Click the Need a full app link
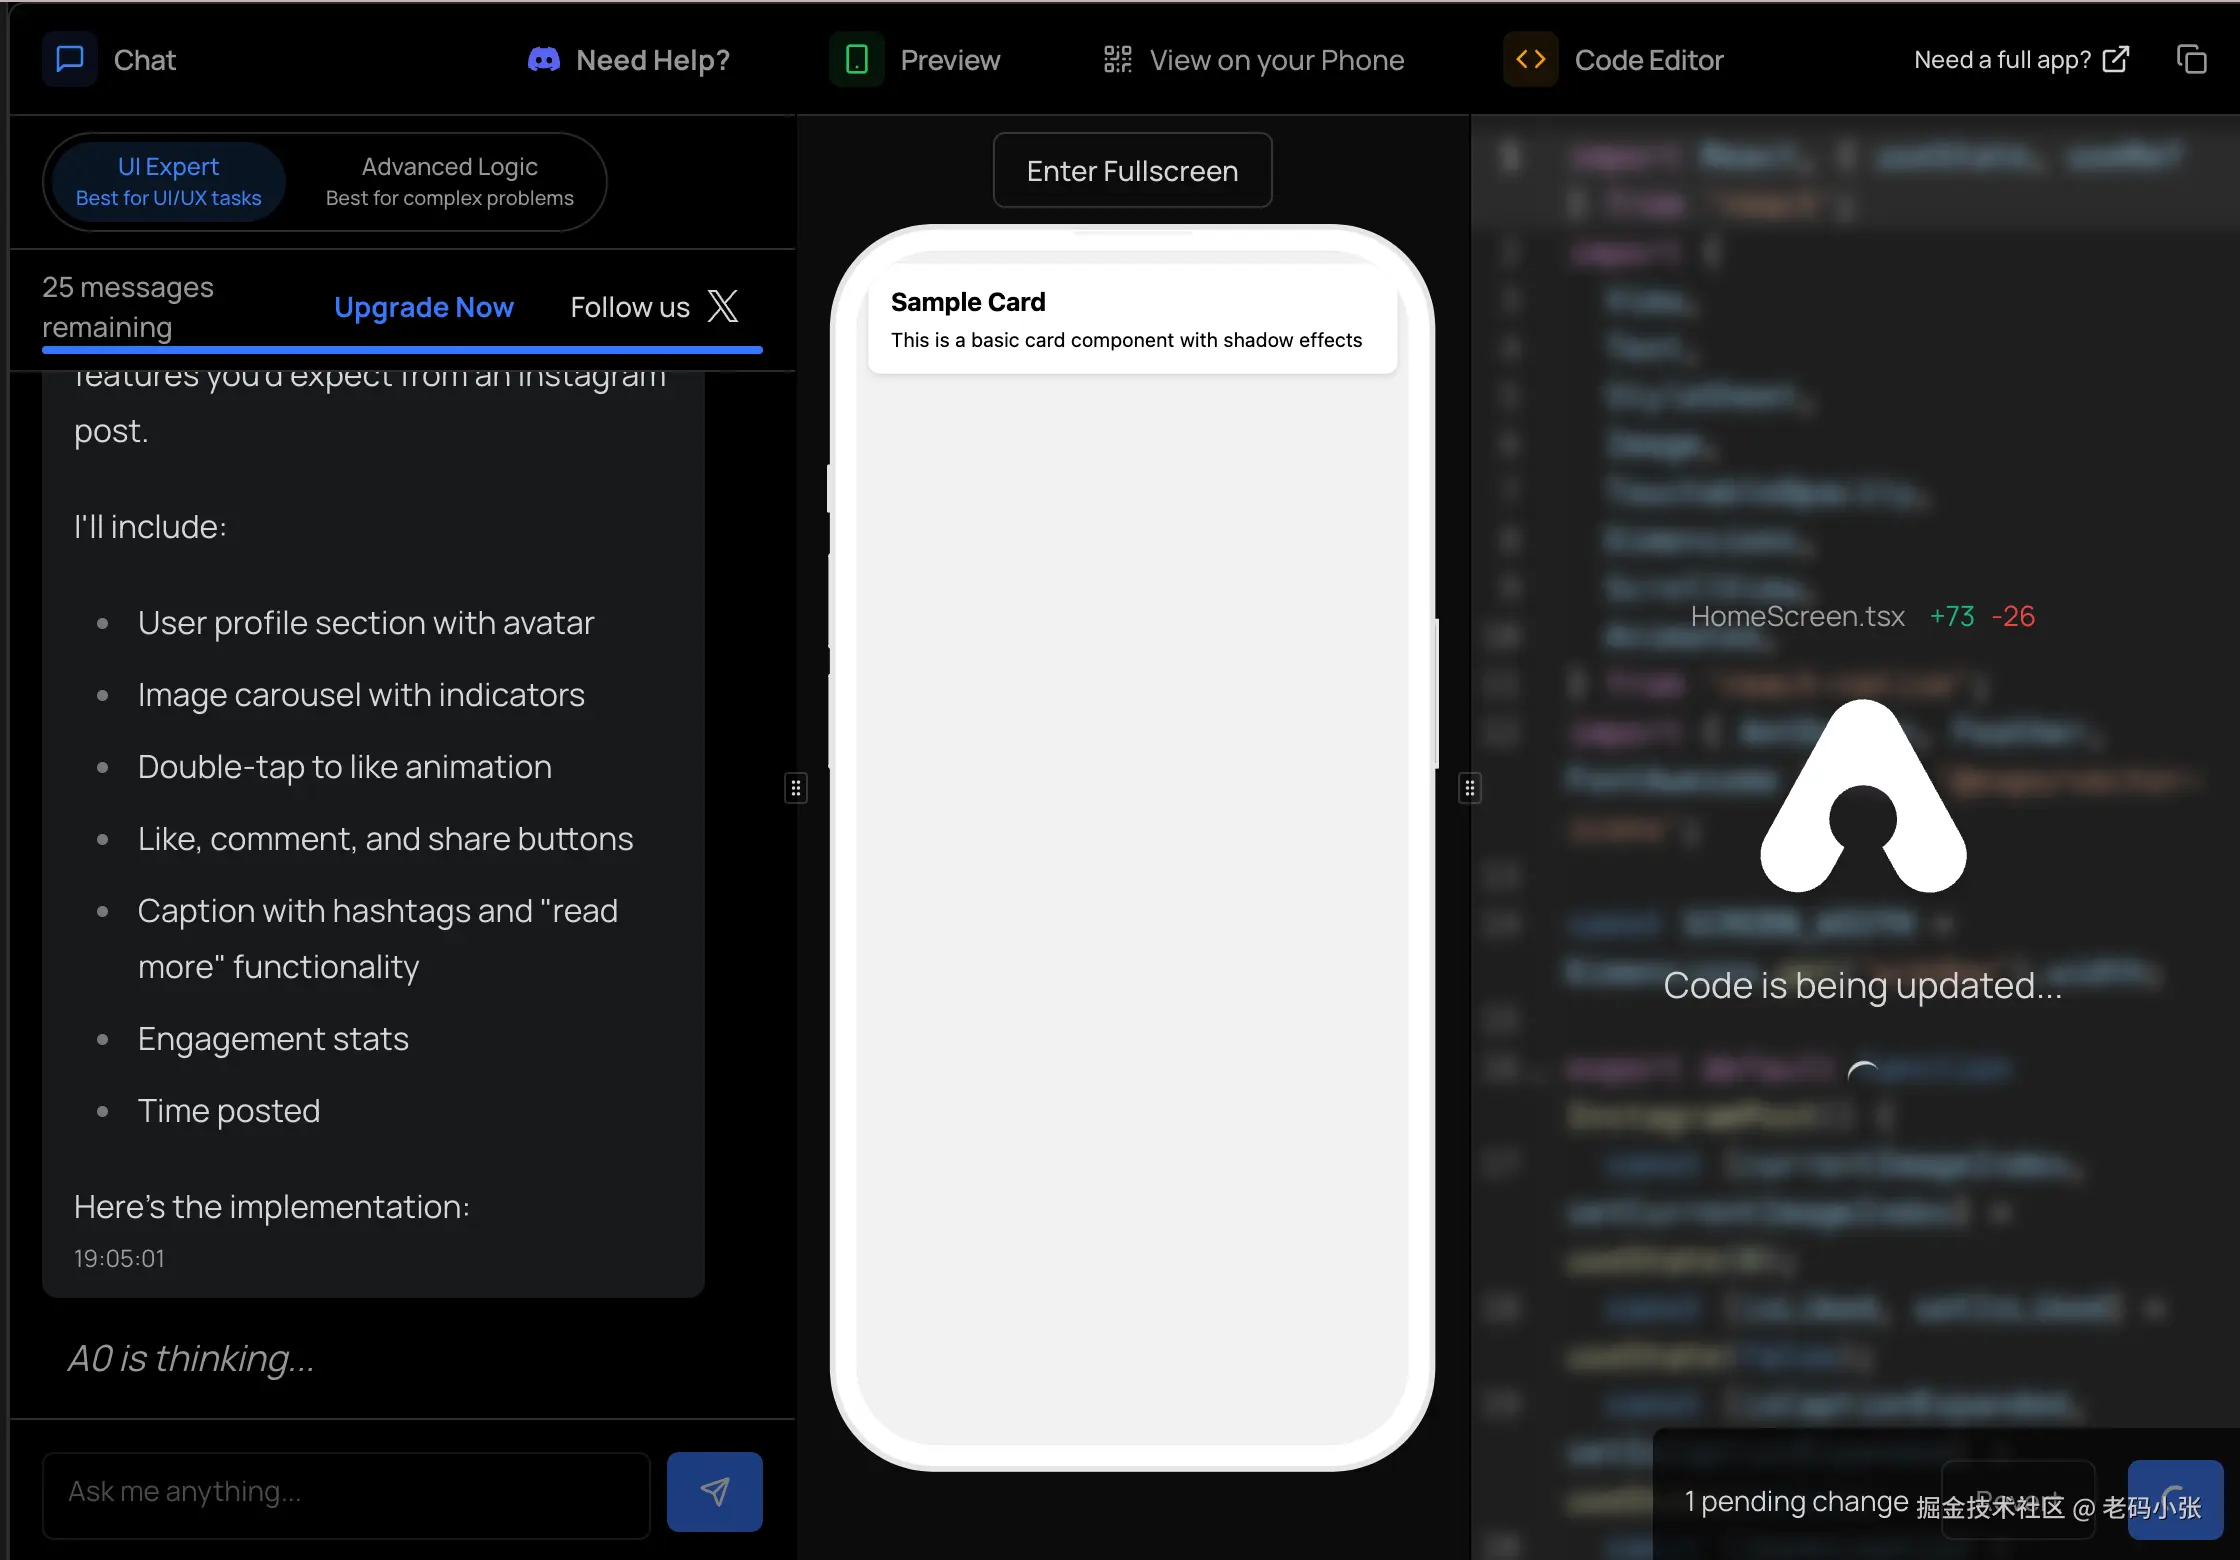The image size is (2240, 1560). 2001,59
